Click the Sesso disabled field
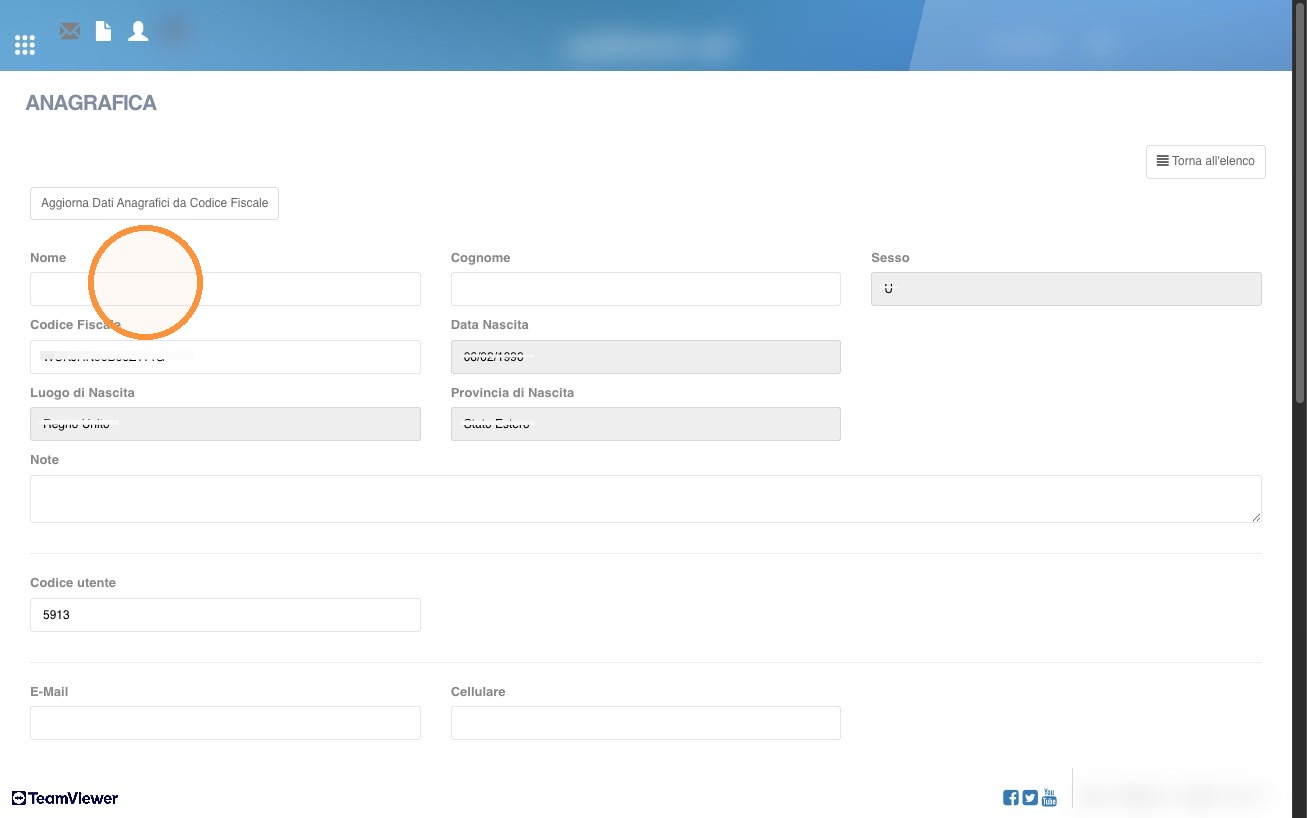The height and width of the screenshot is (818, 1307). tap(1066, 289)
